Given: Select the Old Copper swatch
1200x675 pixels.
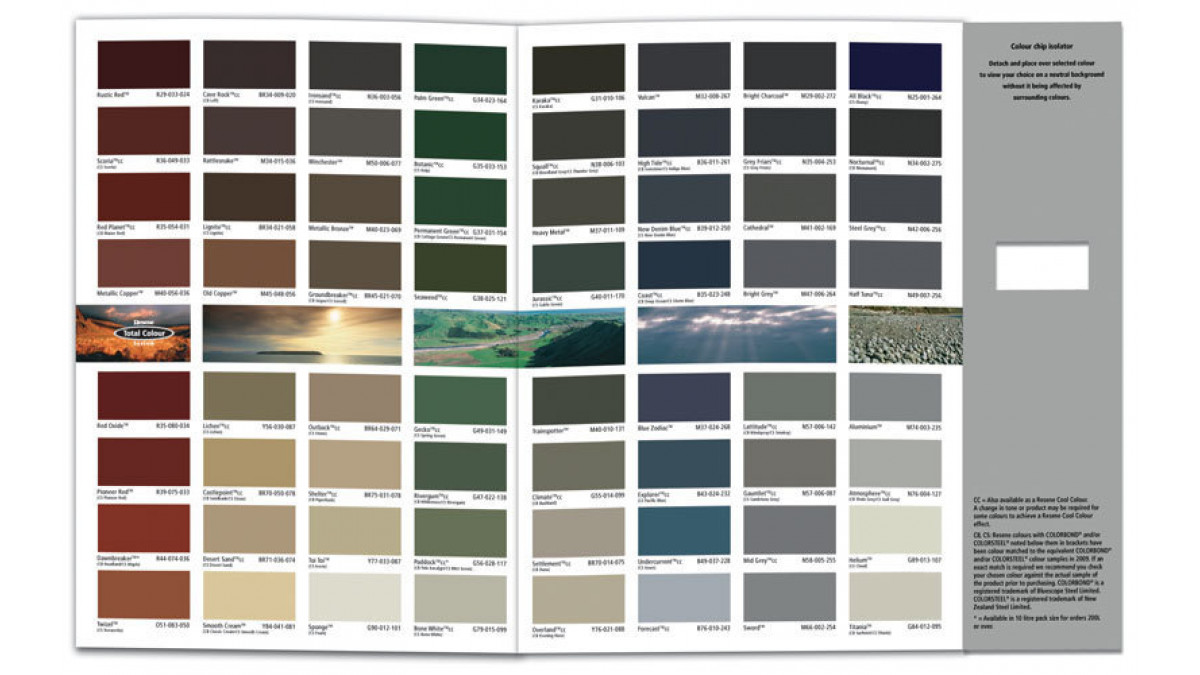Looking at the screenshot, I should click(x=249, y=265).
